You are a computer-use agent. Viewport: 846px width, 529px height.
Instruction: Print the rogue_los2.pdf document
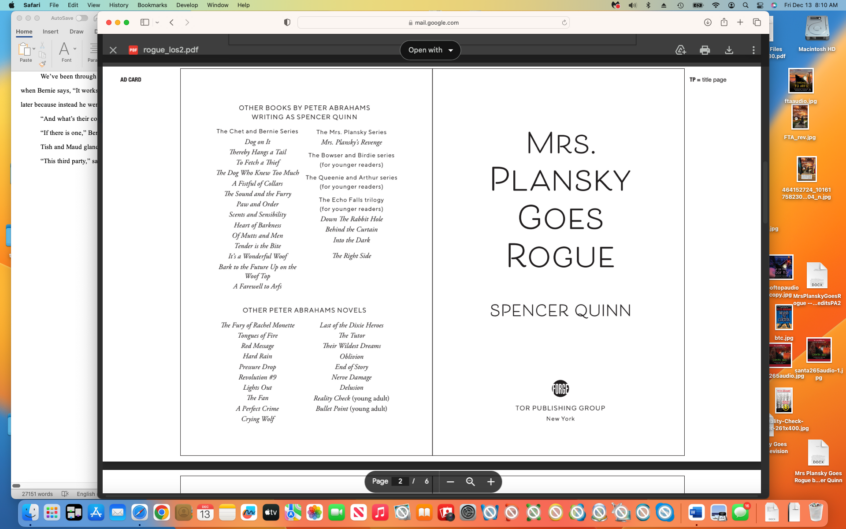pyautogui.click(x=705, y=50)
